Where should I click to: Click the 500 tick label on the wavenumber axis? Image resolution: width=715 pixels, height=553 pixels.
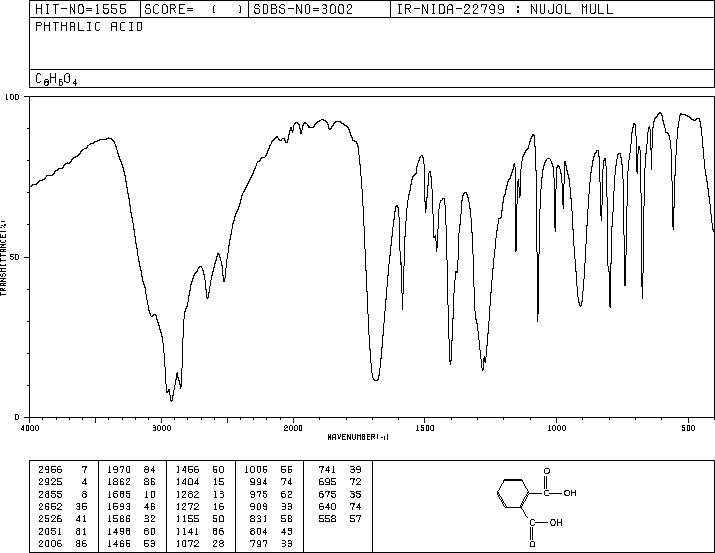[688, 428]
